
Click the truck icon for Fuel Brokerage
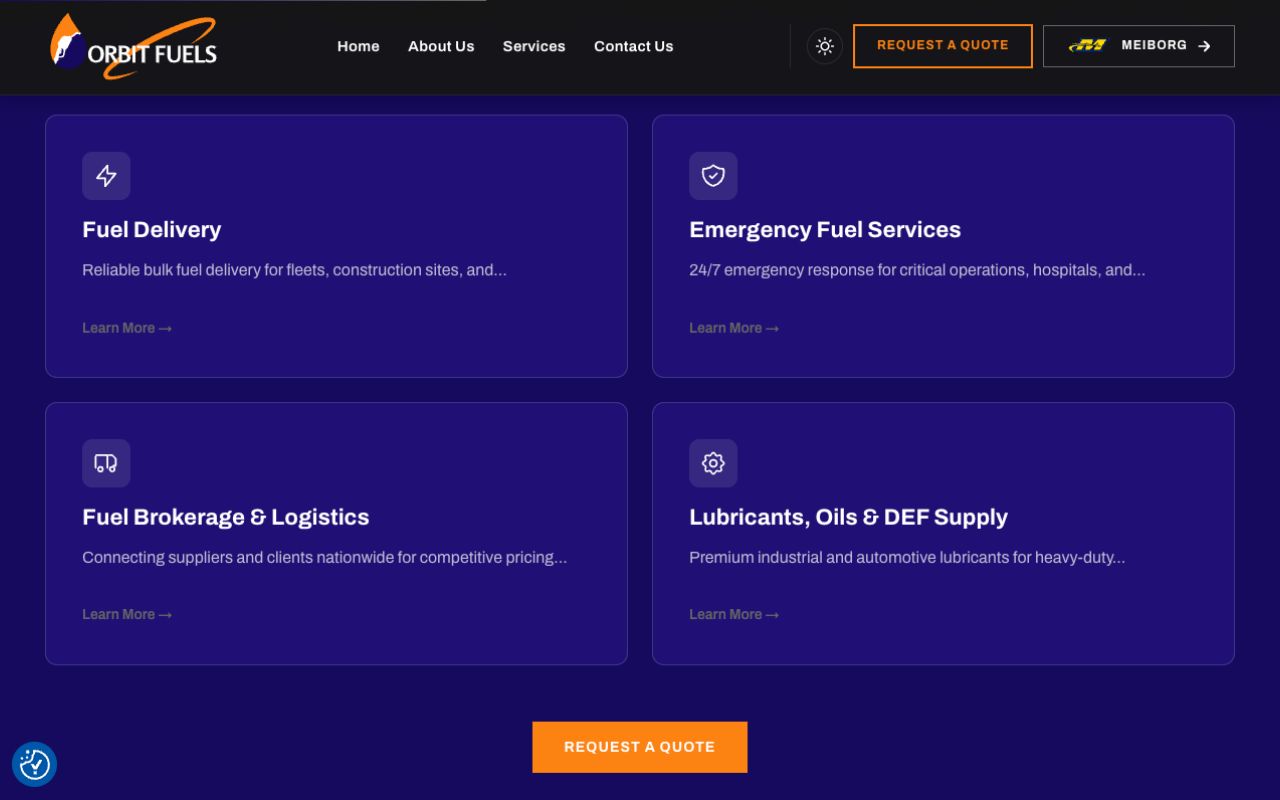click(106, 463)
